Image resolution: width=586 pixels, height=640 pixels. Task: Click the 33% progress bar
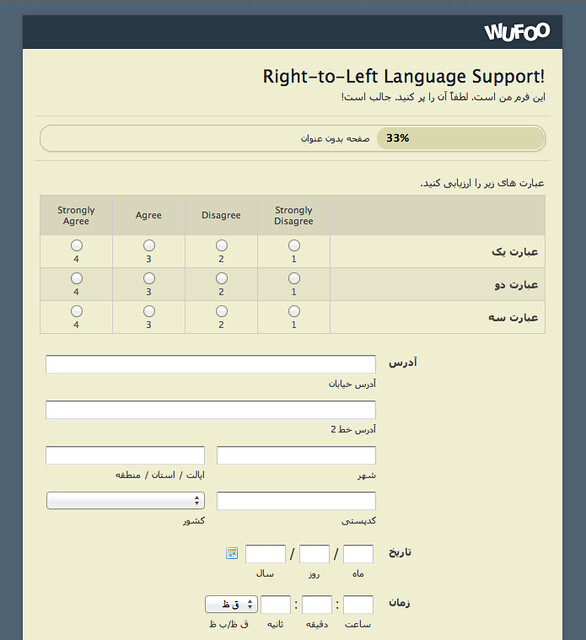coord(293,138)
